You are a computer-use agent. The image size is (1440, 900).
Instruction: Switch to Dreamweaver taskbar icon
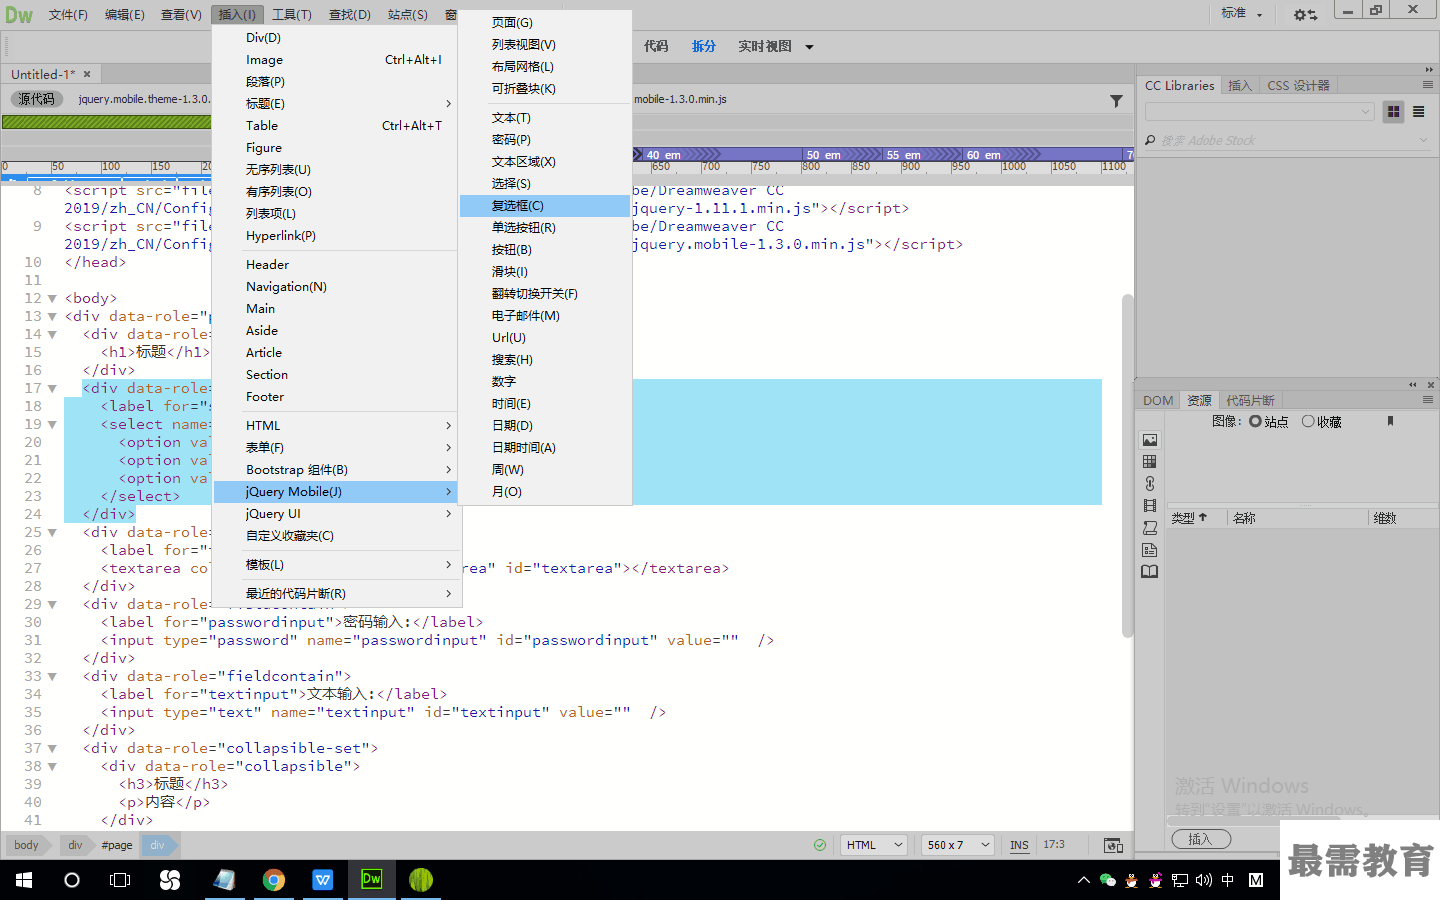(x=371, y=880)
